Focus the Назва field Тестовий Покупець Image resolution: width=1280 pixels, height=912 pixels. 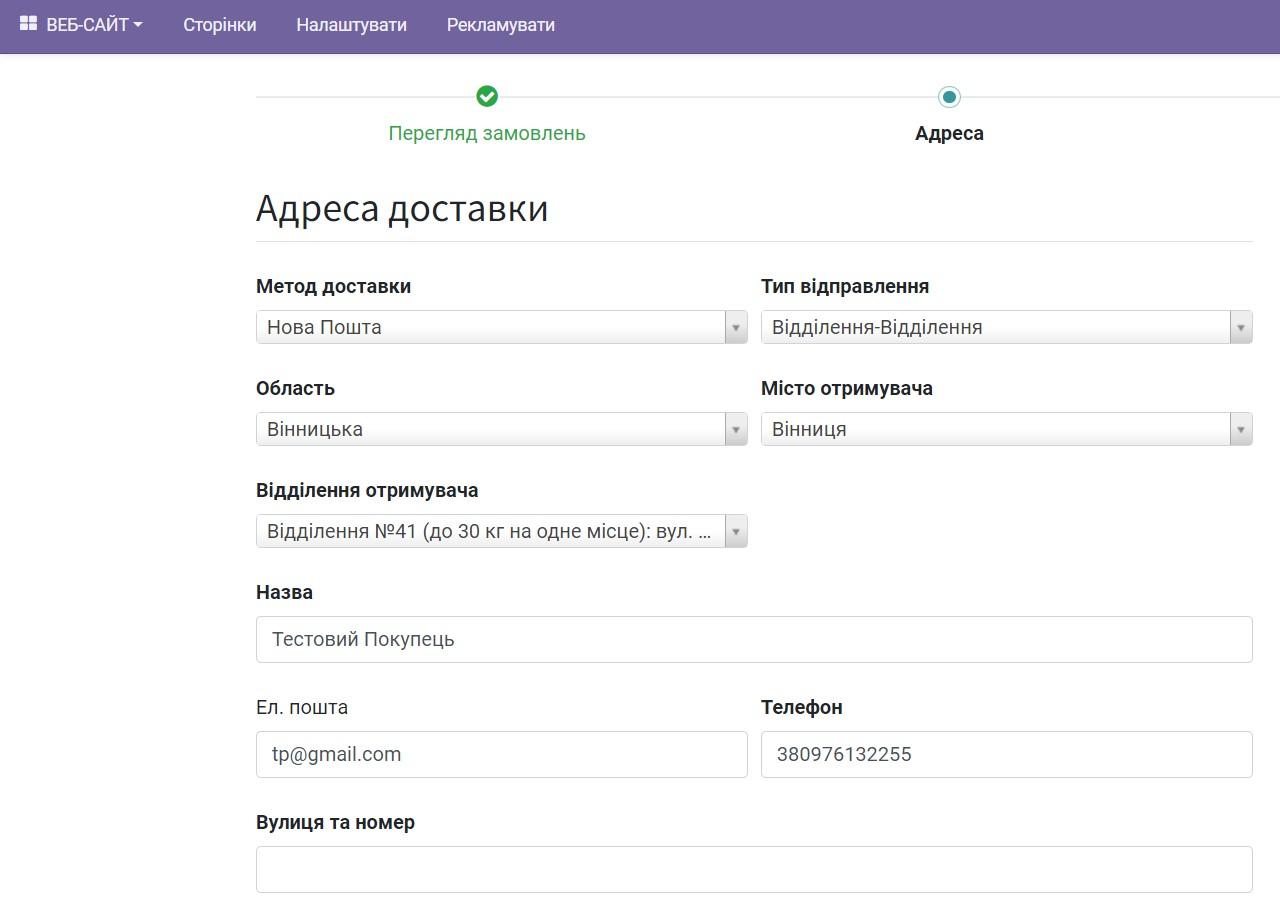754,639
